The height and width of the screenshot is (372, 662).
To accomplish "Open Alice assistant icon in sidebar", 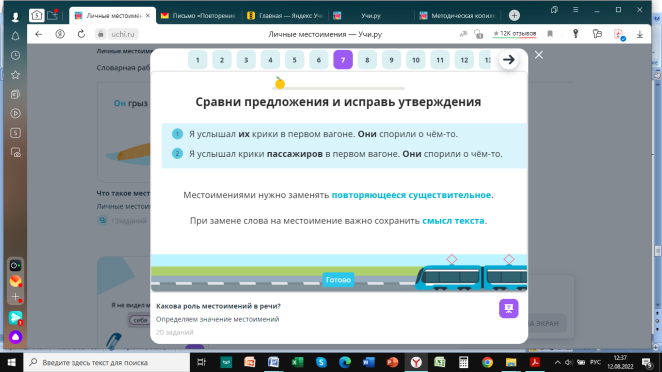I will pos(16,337).
